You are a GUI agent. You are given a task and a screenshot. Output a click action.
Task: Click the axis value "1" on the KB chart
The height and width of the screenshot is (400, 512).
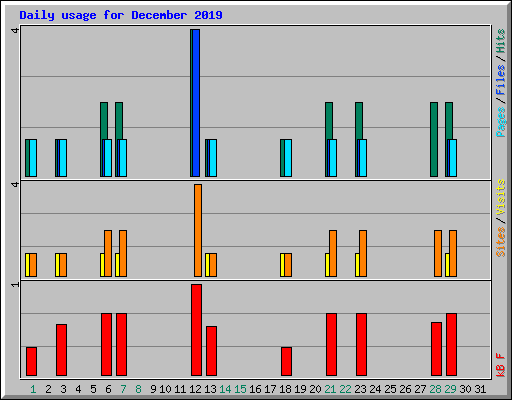(15, 284)
